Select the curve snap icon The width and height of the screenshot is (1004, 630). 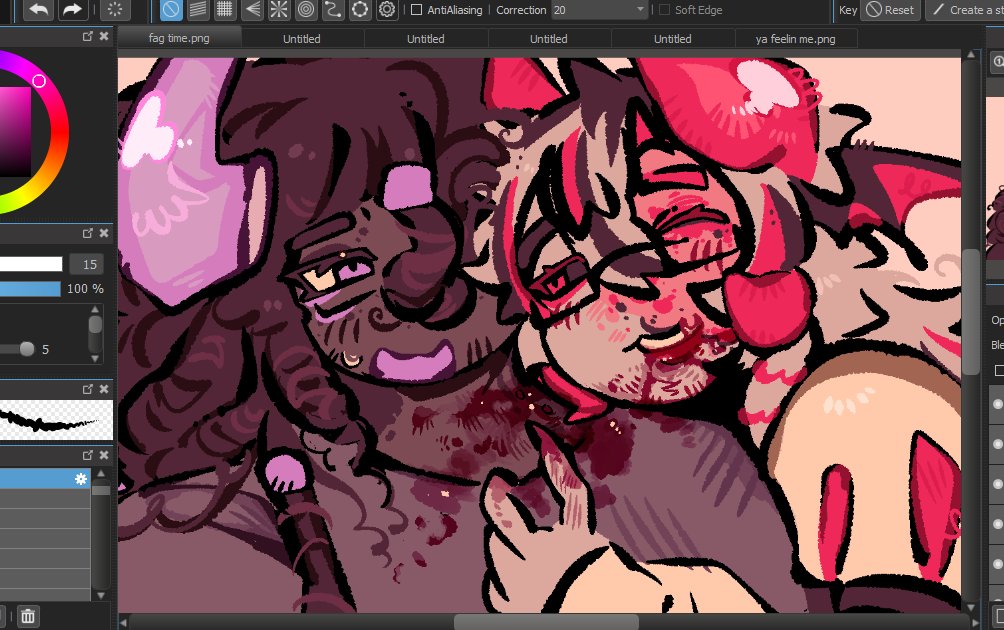coord(333,10)
